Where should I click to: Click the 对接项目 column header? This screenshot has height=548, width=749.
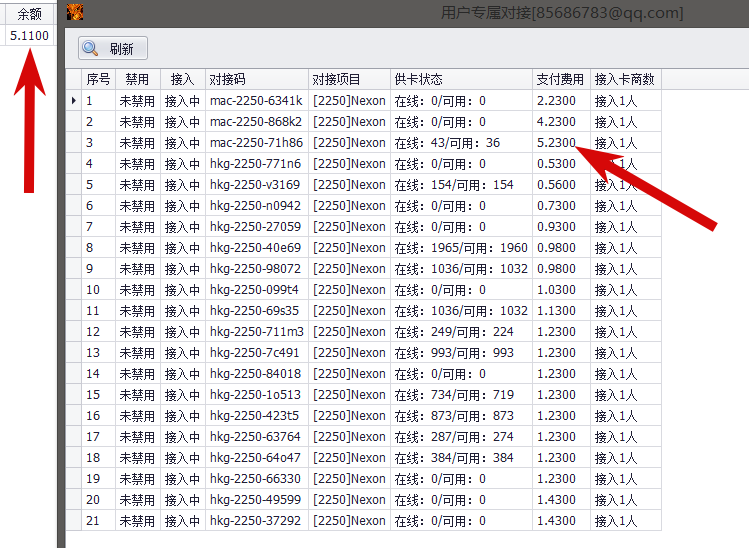(349, 79)
